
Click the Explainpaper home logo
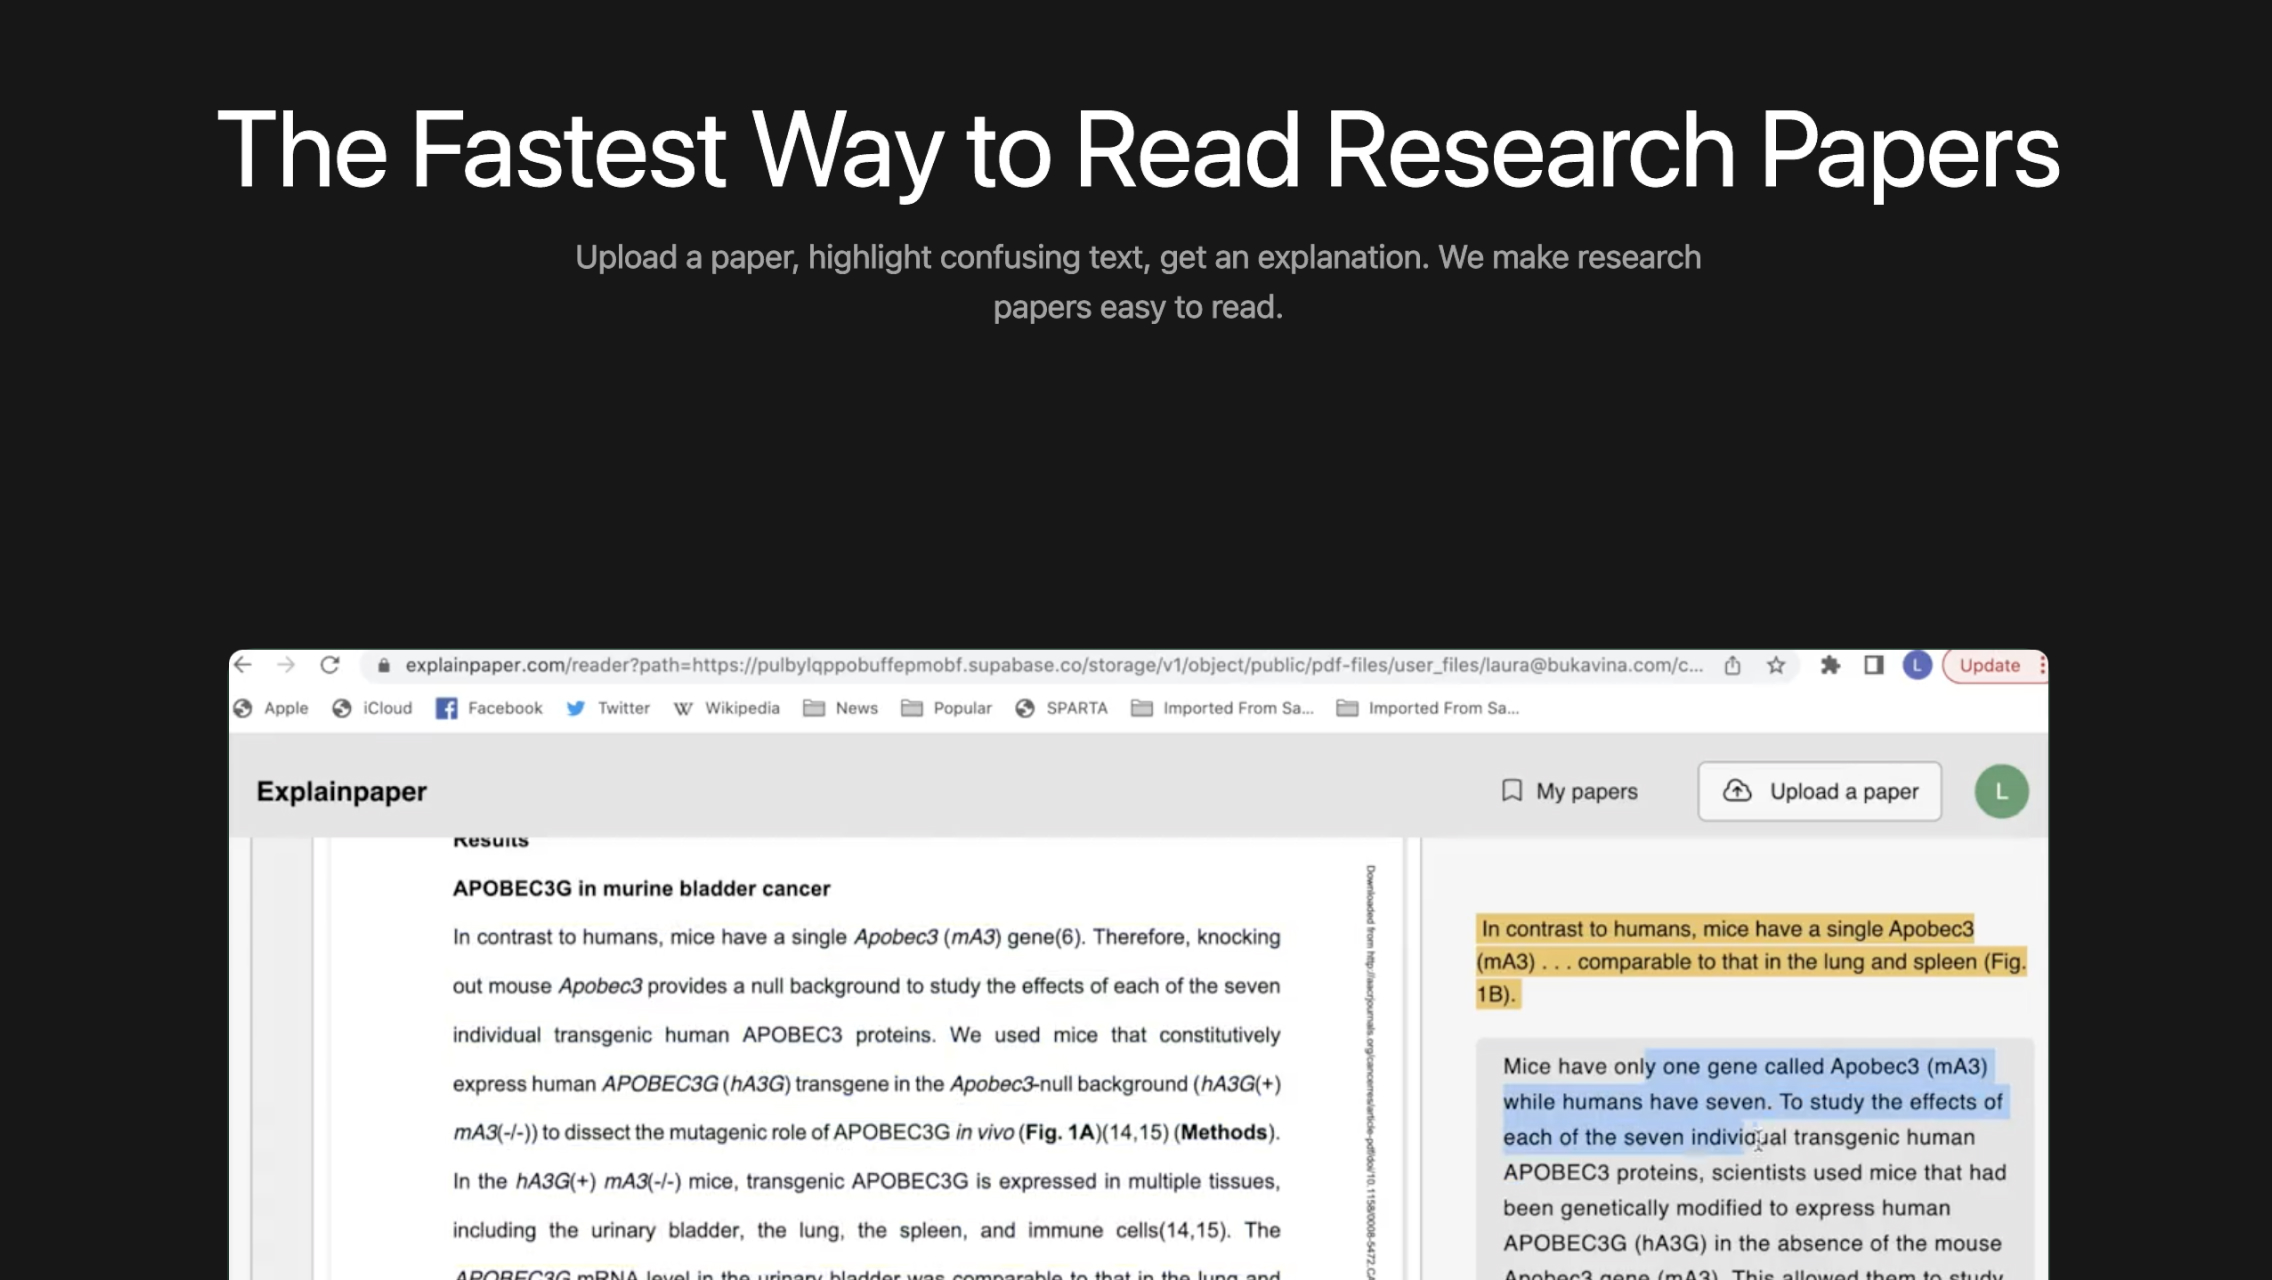click(x=342, y=791)
